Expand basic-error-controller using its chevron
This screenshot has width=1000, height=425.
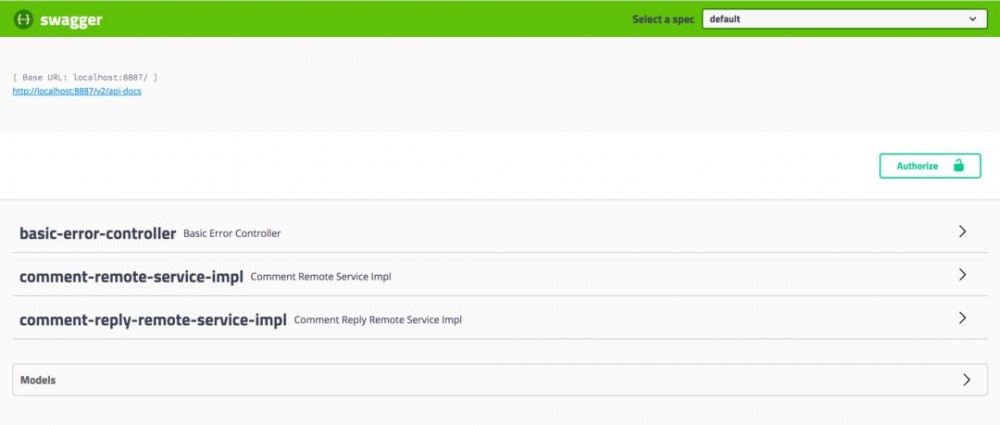[x=963, y=232]
